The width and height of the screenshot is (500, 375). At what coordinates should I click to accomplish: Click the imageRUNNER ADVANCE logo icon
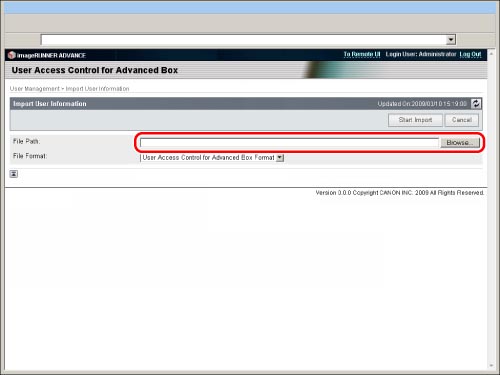(12, 55)
